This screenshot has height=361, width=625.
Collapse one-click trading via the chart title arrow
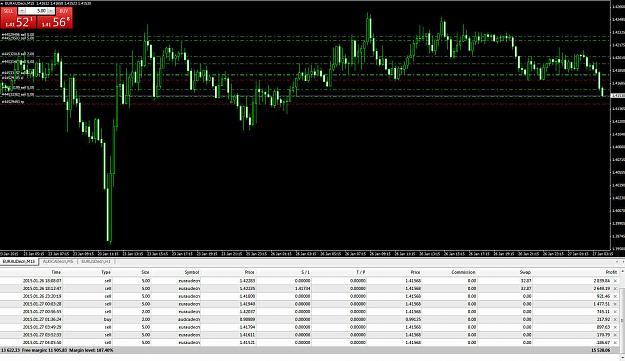click(x=2, y=3)
